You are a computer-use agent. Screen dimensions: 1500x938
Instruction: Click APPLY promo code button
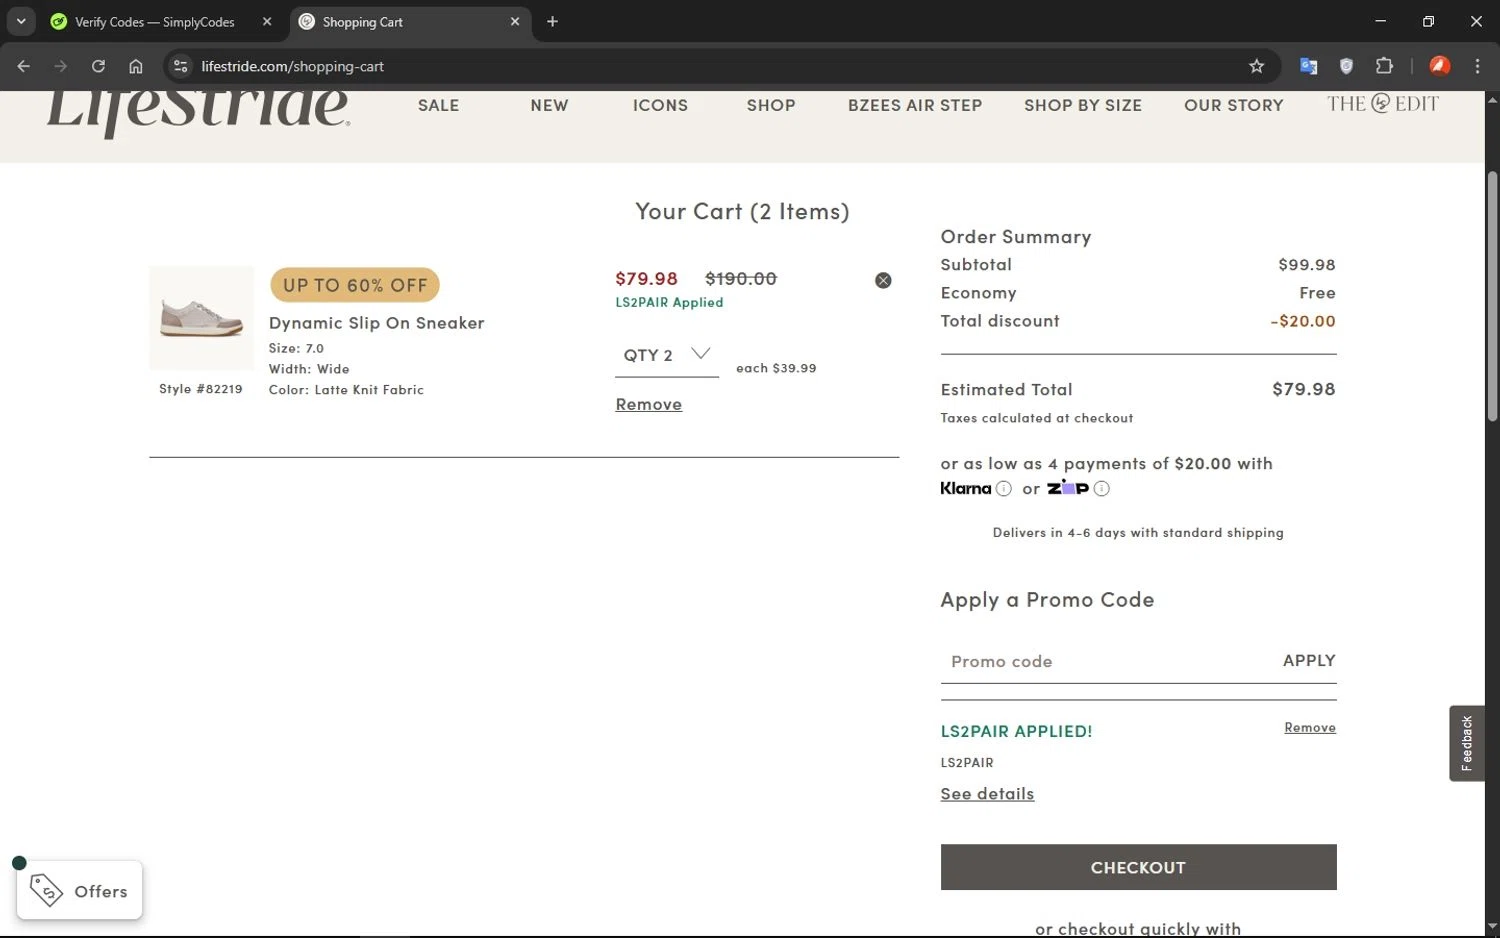(x=1309, y=660)
